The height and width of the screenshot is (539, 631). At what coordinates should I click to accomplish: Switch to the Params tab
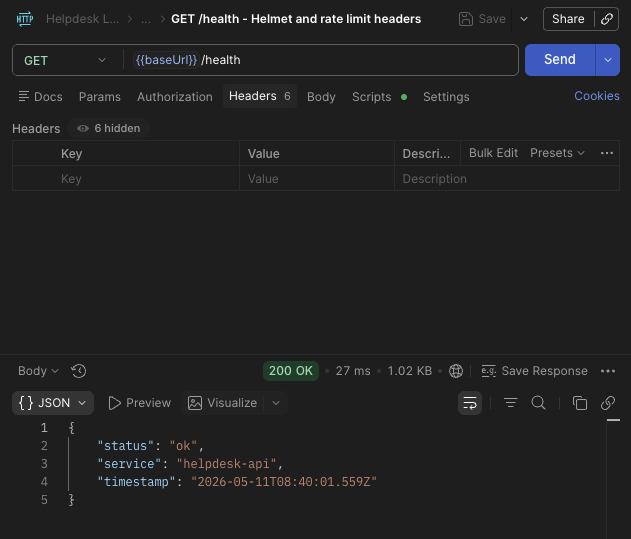100,97
